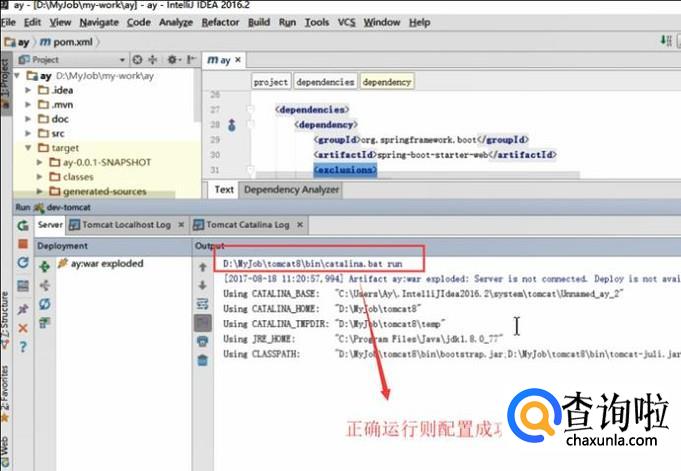This screenshot has height=471, width=681.
Task: Switch to Dependency Analyzer tab
Action: point(291,189)
